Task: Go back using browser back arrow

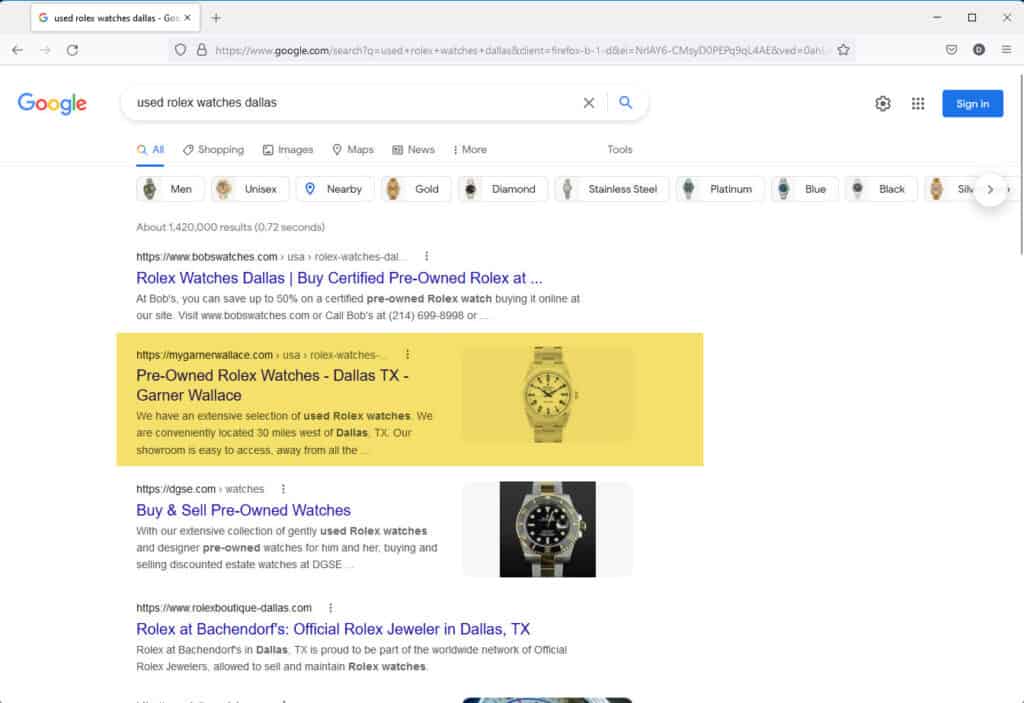Action: pyautogui.click(x=18, y=50)
